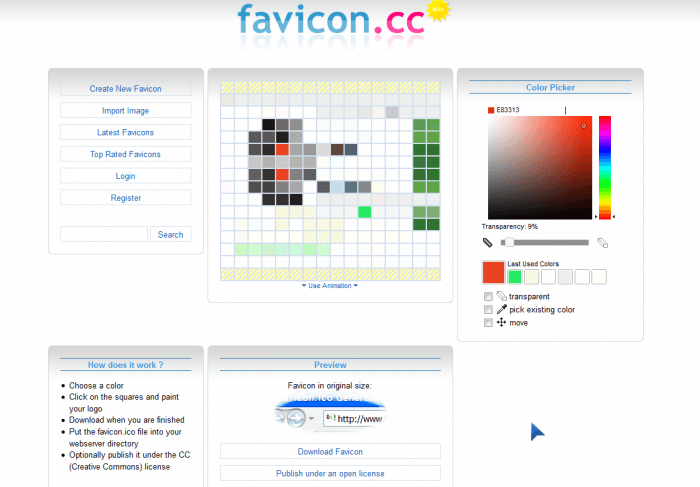Click the faded pencil icon beside transparency slider
The image size is (700, 487).
click(603, 243)
